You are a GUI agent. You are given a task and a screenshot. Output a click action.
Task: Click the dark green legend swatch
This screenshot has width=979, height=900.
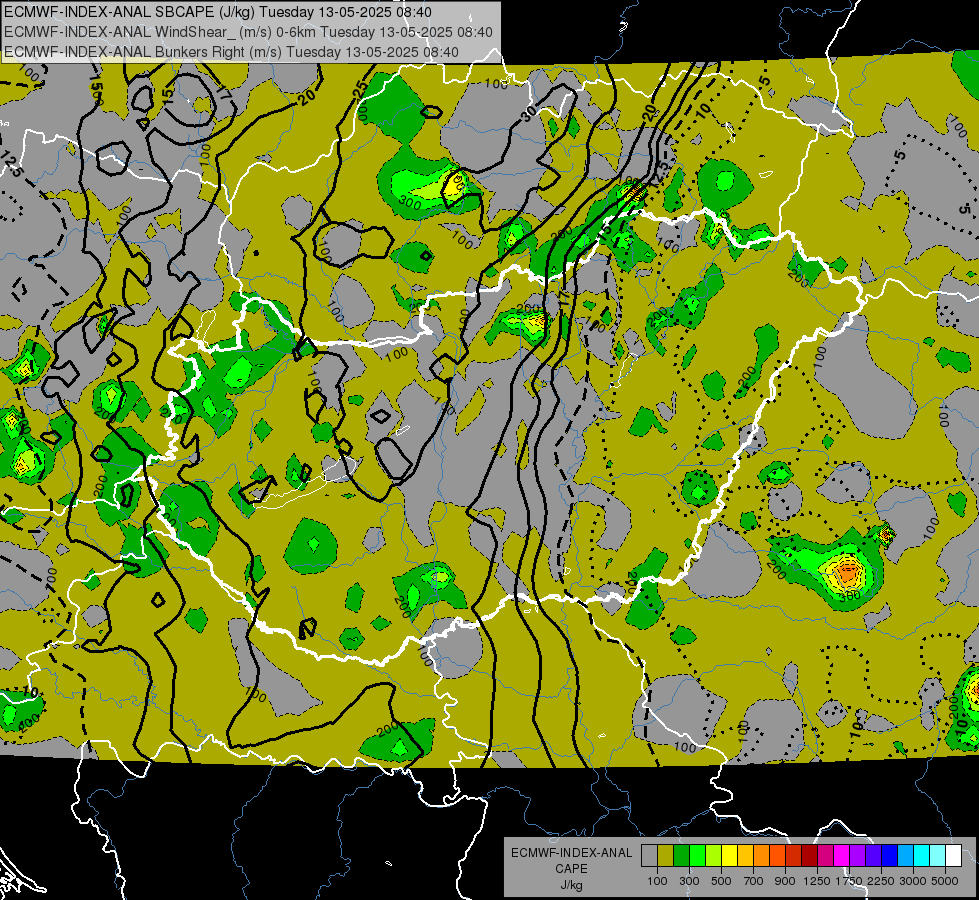(x=681, y=855)
